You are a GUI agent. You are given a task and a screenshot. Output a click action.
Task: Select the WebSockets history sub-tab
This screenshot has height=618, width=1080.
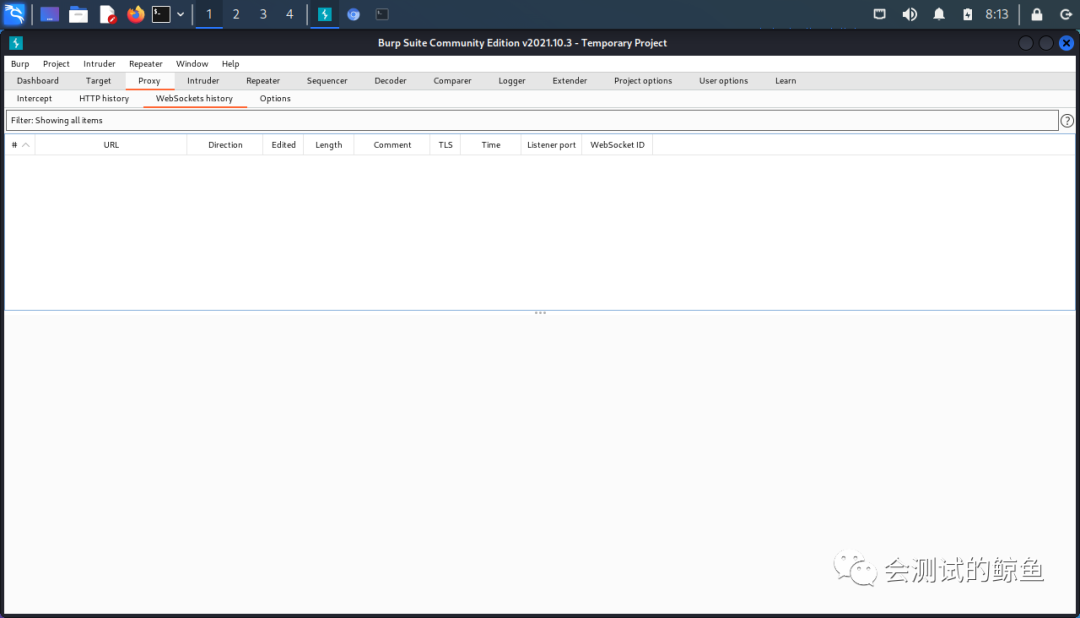click(194, 99)
